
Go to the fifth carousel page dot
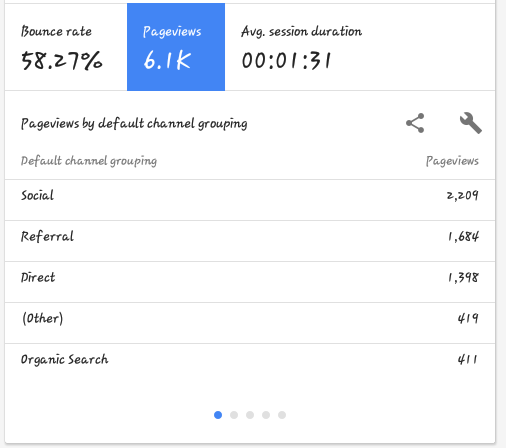coord(282,415)
